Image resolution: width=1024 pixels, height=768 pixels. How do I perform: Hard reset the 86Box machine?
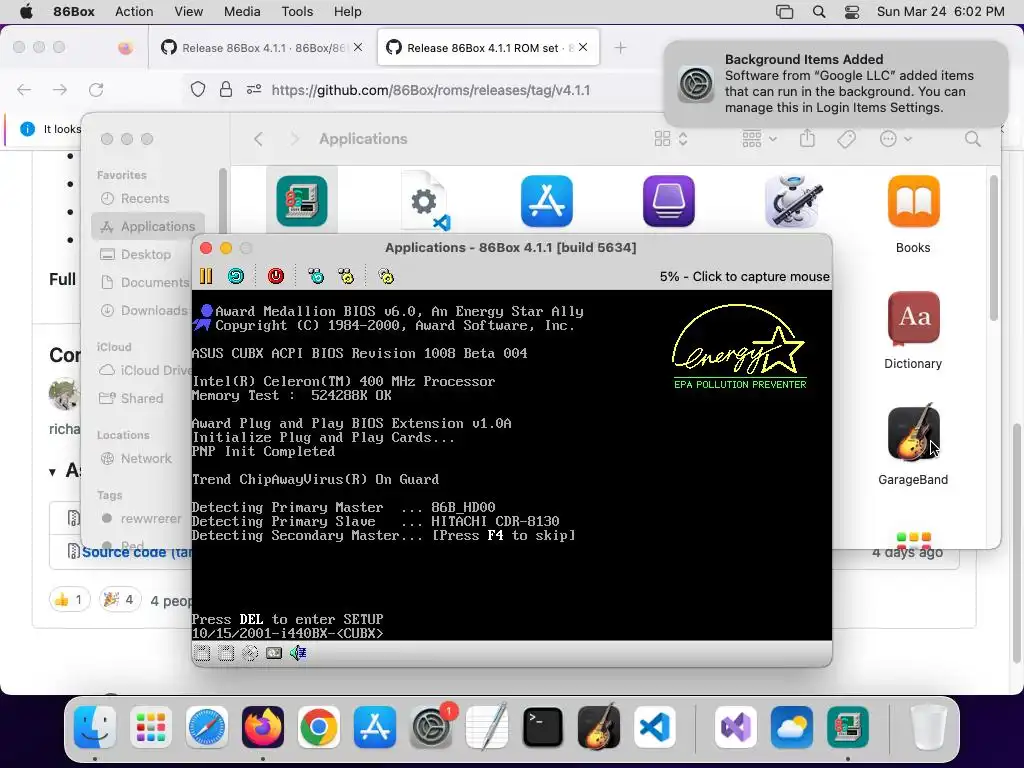pos(236,276)
